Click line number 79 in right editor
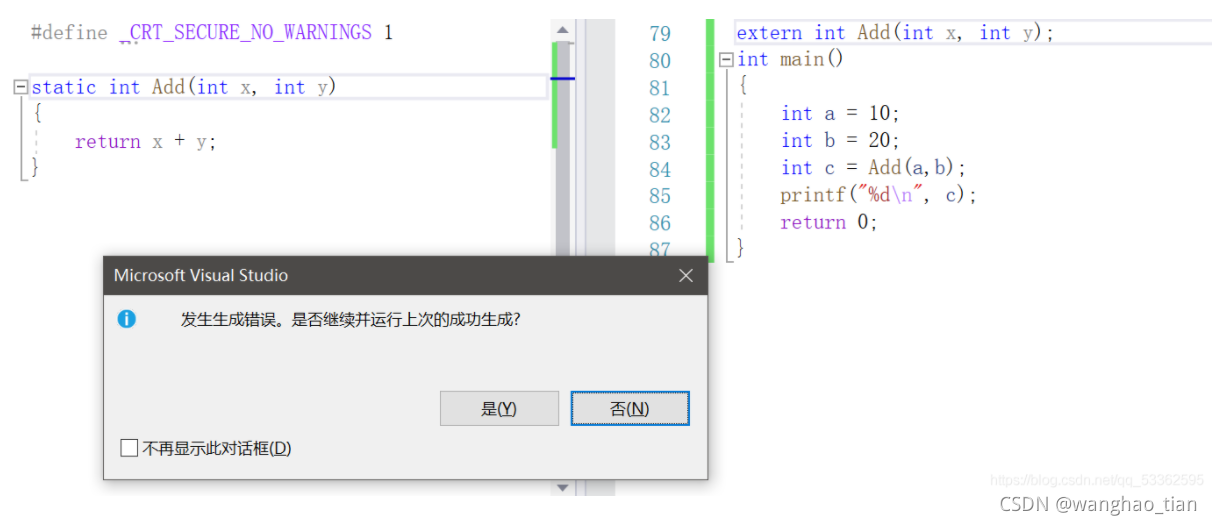 pos(660,34)
